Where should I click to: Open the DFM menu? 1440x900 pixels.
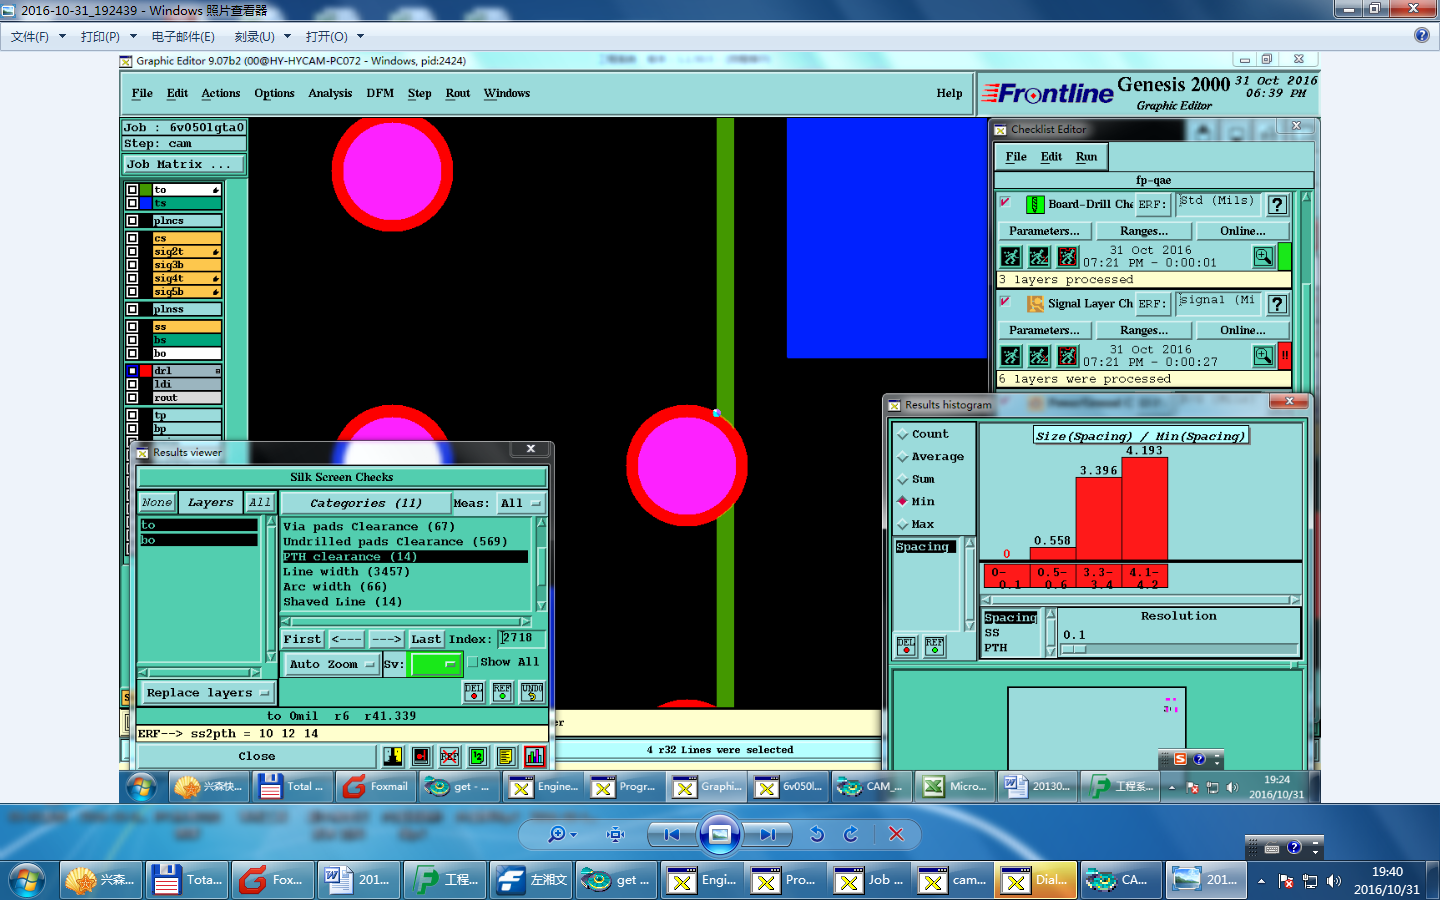point(380,93)
